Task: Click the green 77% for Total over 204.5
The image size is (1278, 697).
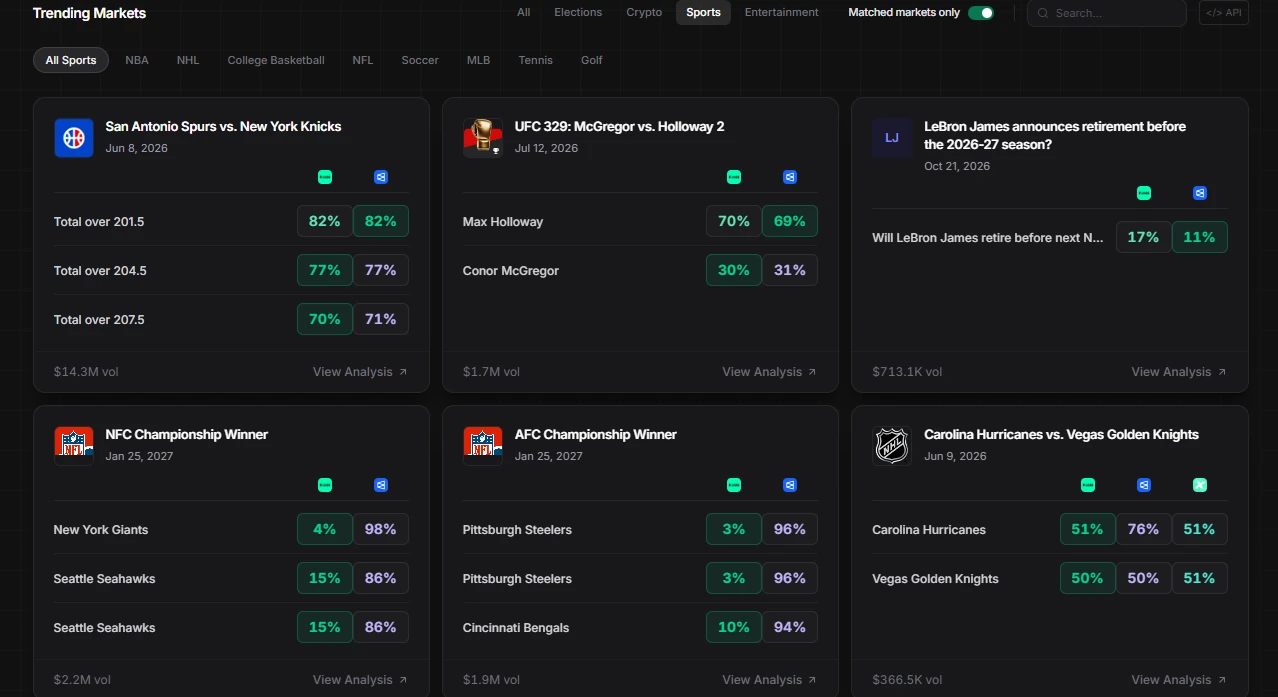Action: (x=325, y=270)
